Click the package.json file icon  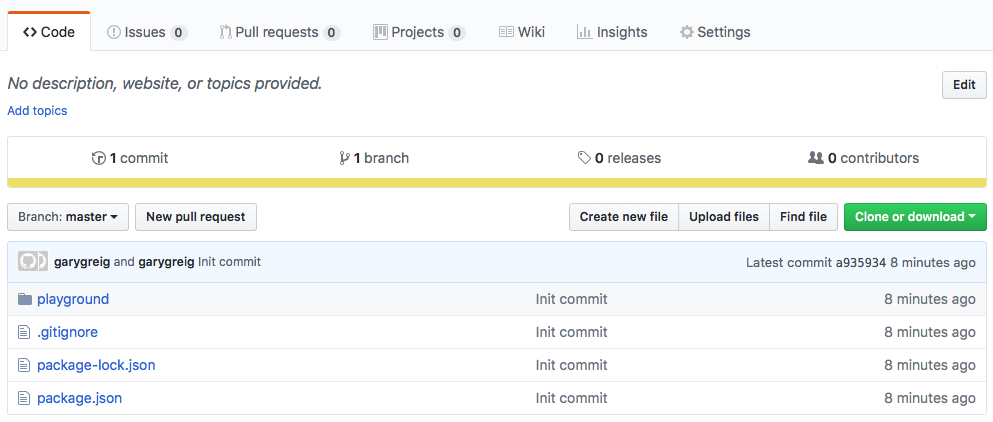coord(25,398)
